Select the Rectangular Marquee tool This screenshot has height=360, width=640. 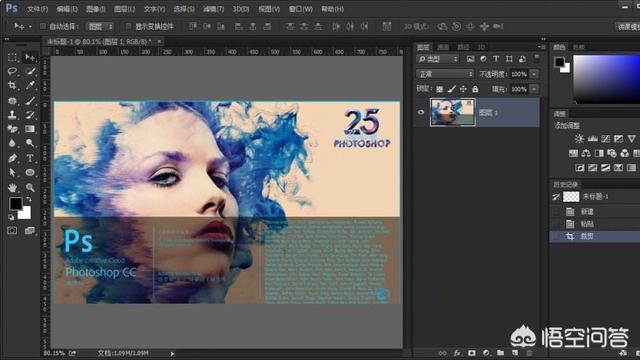(x=12, y=58)
